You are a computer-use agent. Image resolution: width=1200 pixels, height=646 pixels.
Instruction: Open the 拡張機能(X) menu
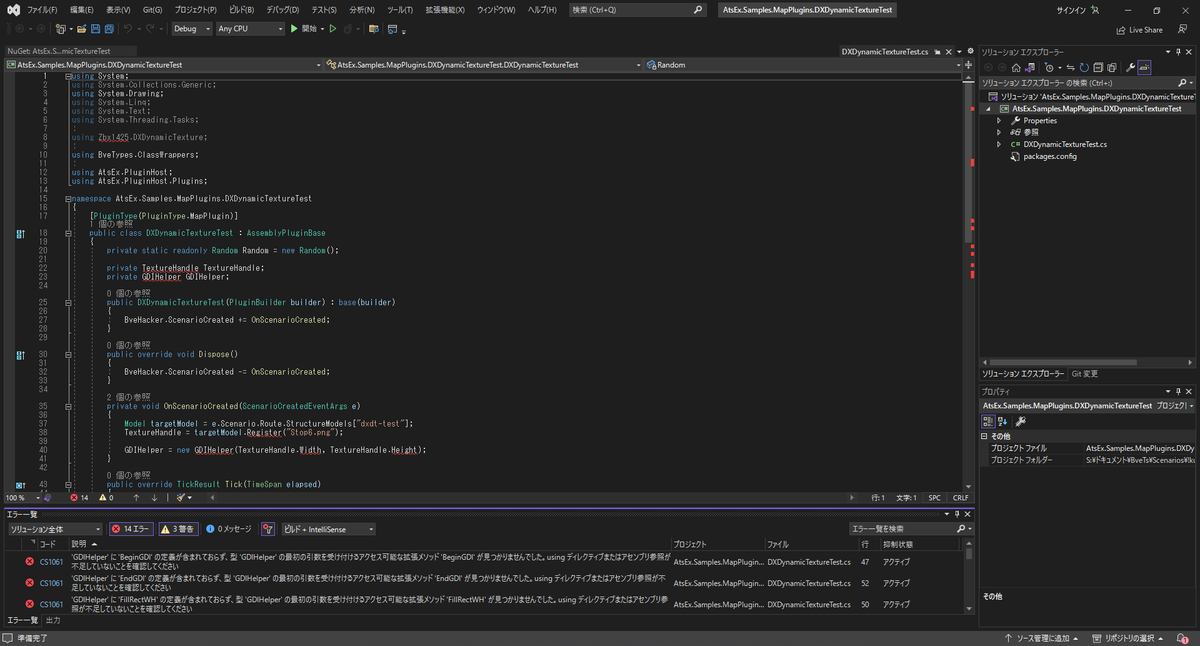[x=445, y=9]
